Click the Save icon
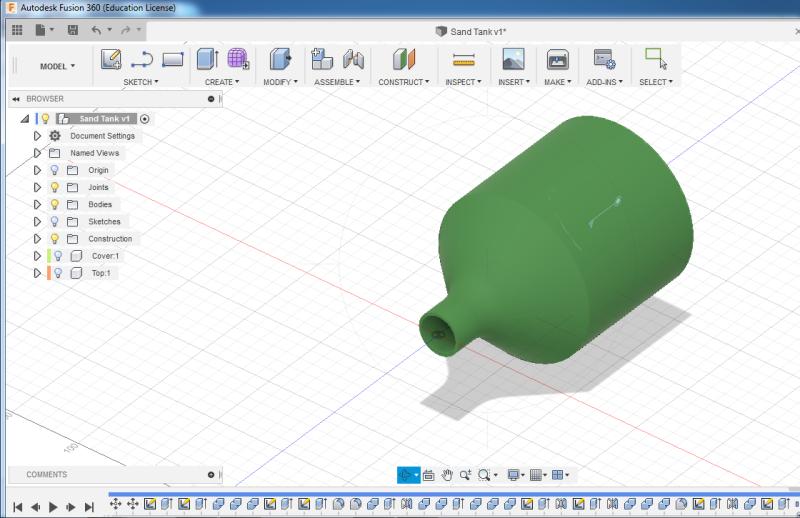This screenshot has height=518, width=800. 73,30
